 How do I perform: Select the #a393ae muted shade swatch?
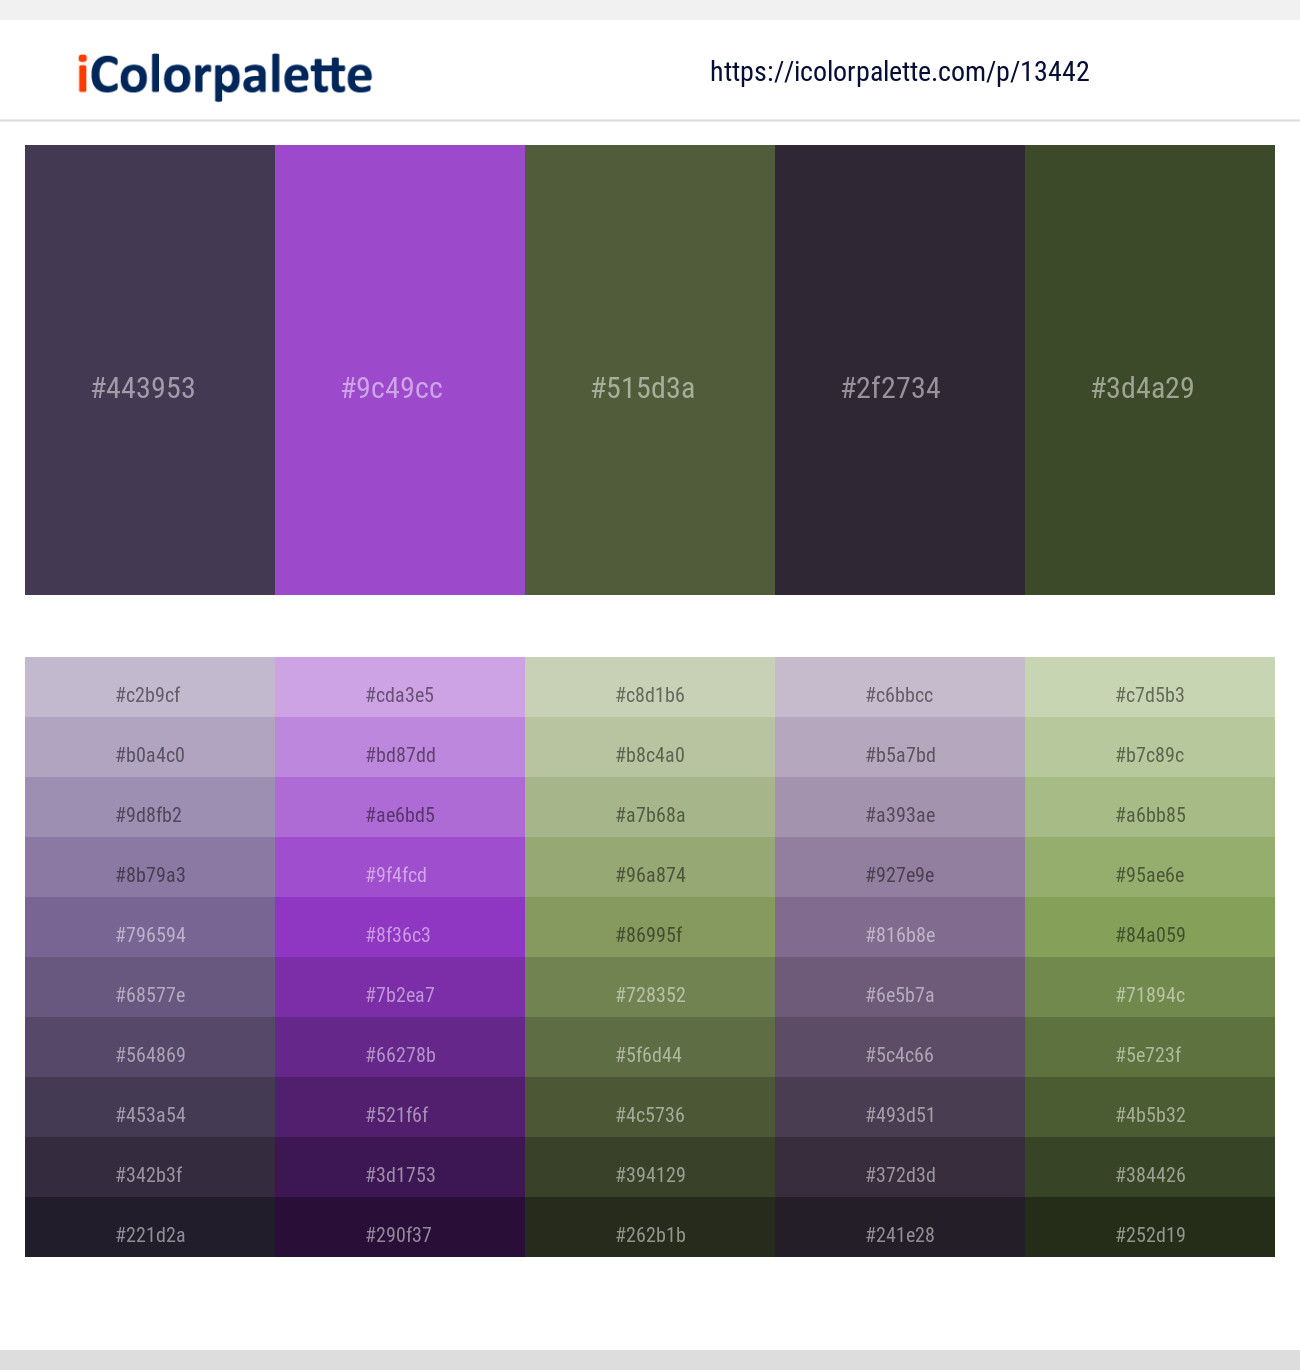coord(899,814)
